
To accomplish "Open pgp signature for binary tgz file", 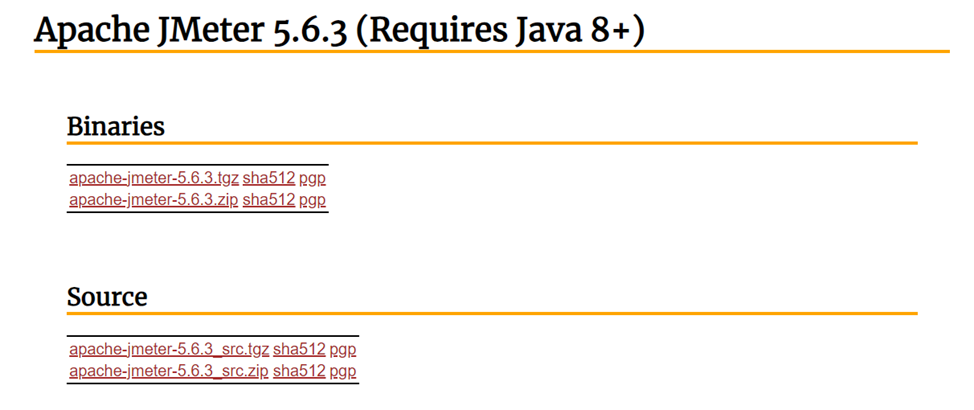I will coord(312,179).
